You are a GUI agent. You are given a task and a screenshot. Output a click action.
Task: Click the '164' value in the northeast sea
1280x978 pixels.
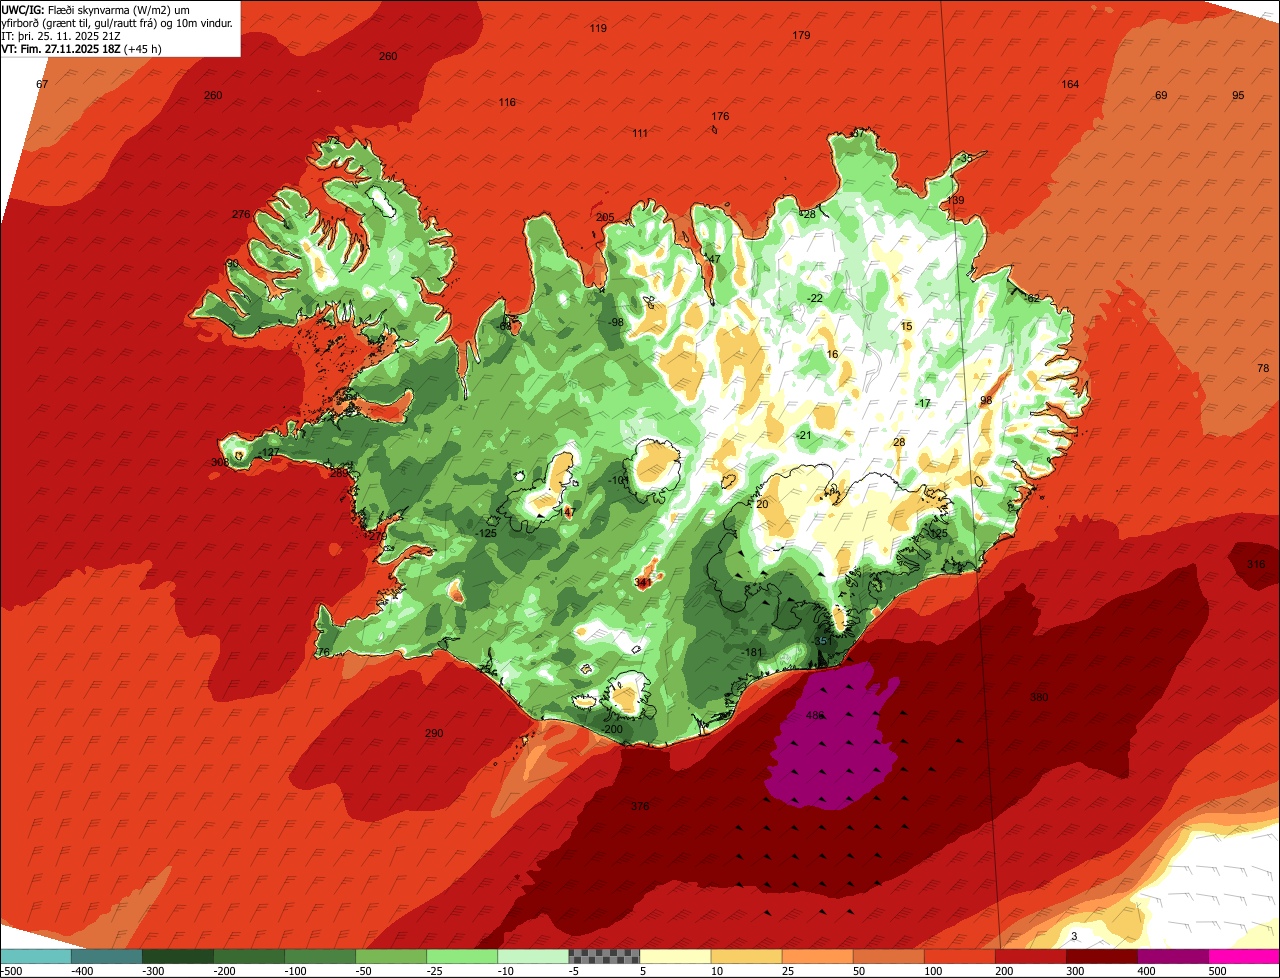[x=1070, y=84]
